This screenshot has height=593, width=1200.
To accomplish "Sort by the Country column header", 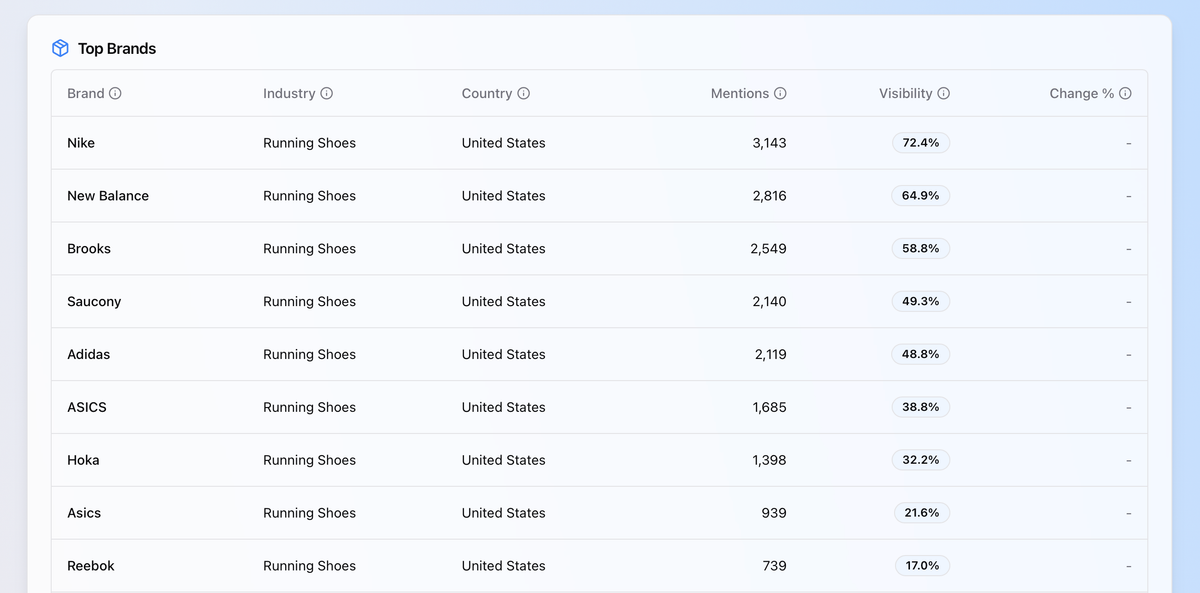I will [487, 93].
